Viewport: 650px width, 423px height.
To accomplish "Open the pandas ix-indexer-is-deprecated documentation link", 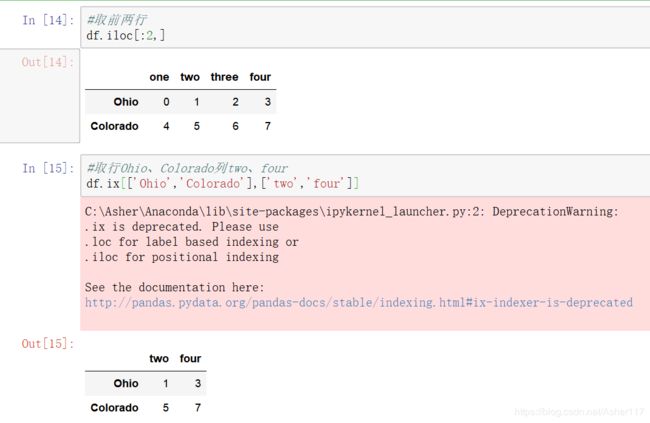I will point(359,302).
